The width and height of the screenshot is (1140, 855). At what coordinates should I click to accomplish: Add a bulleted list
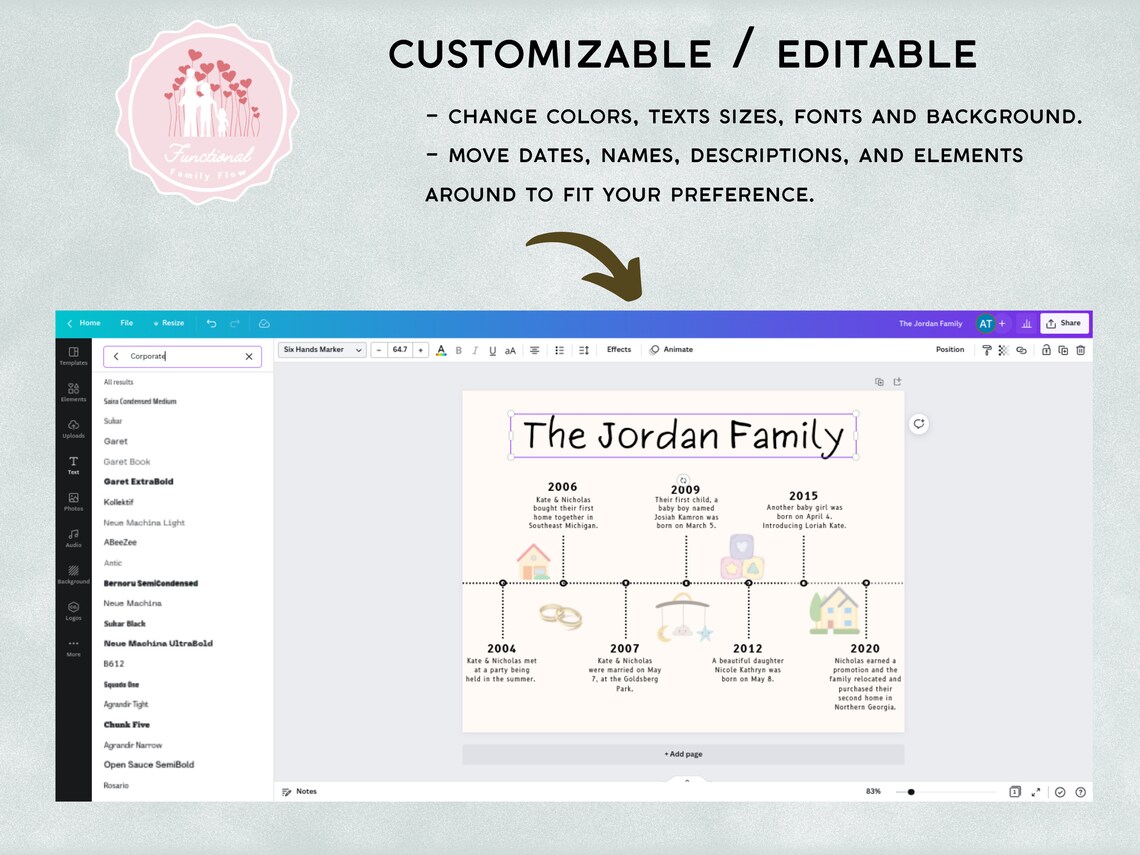[x=559, y=350]
